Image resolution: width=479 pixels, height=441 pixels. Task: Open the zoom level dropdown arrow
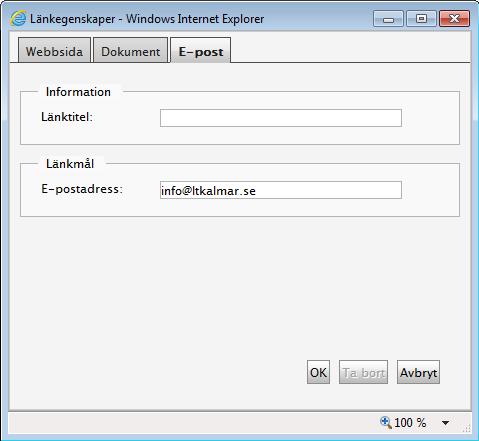[x=445, y=423]
